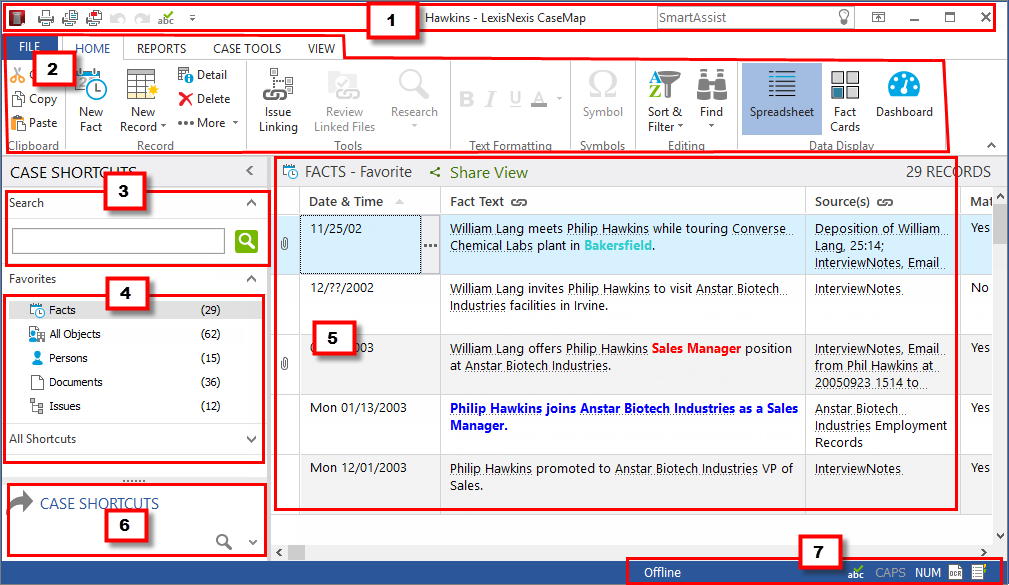Screen dimensions: 1009x585
Task: Toggle Underline text formatting
Action: click(x=515, y=98)
